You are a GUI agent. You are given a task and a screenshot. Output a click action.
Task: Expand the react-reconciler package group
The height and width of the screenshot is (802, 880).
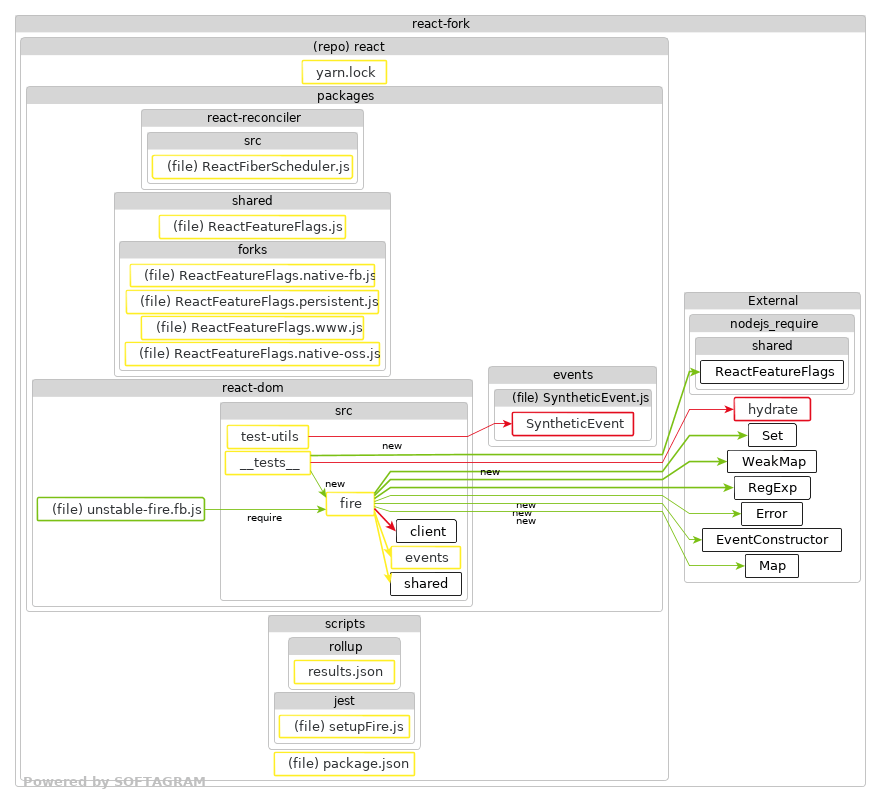tap(253, 117)
